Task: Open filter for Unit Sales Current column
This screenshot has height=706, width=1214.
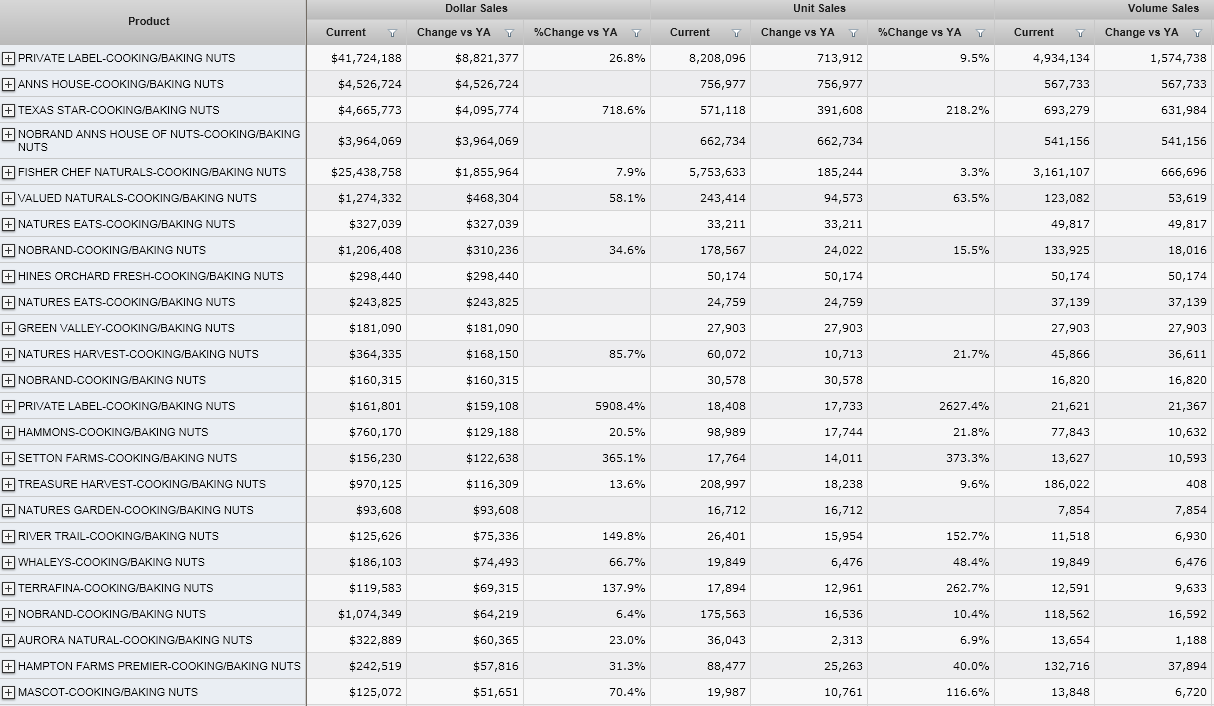Action: pyautogui.click(x=736, y=33)
